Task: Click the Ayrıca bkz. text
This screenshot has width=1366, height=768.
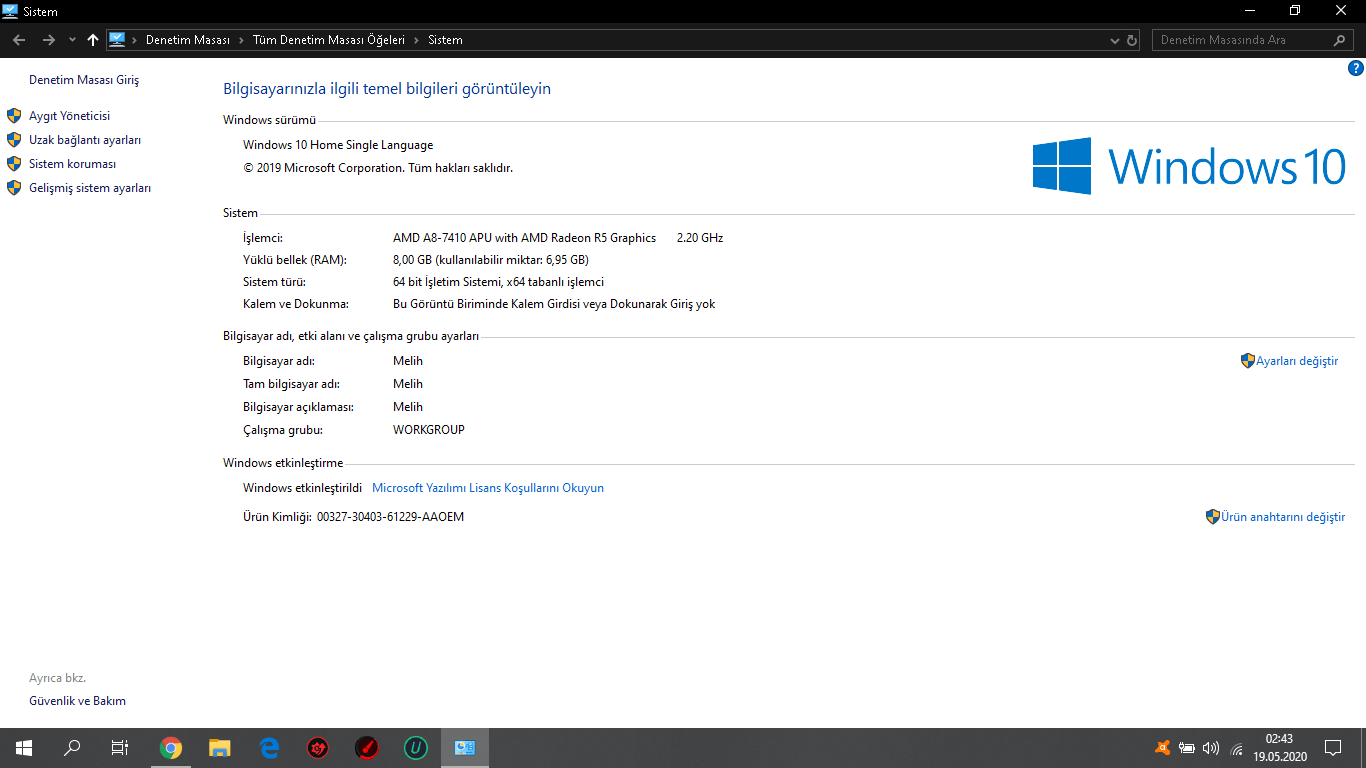Action: (x=57, y=678)
